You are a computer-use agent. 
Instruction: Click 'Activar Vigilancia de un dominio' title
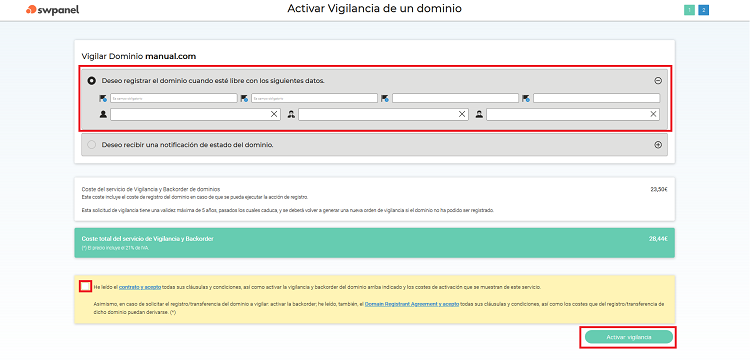(375, 9)
